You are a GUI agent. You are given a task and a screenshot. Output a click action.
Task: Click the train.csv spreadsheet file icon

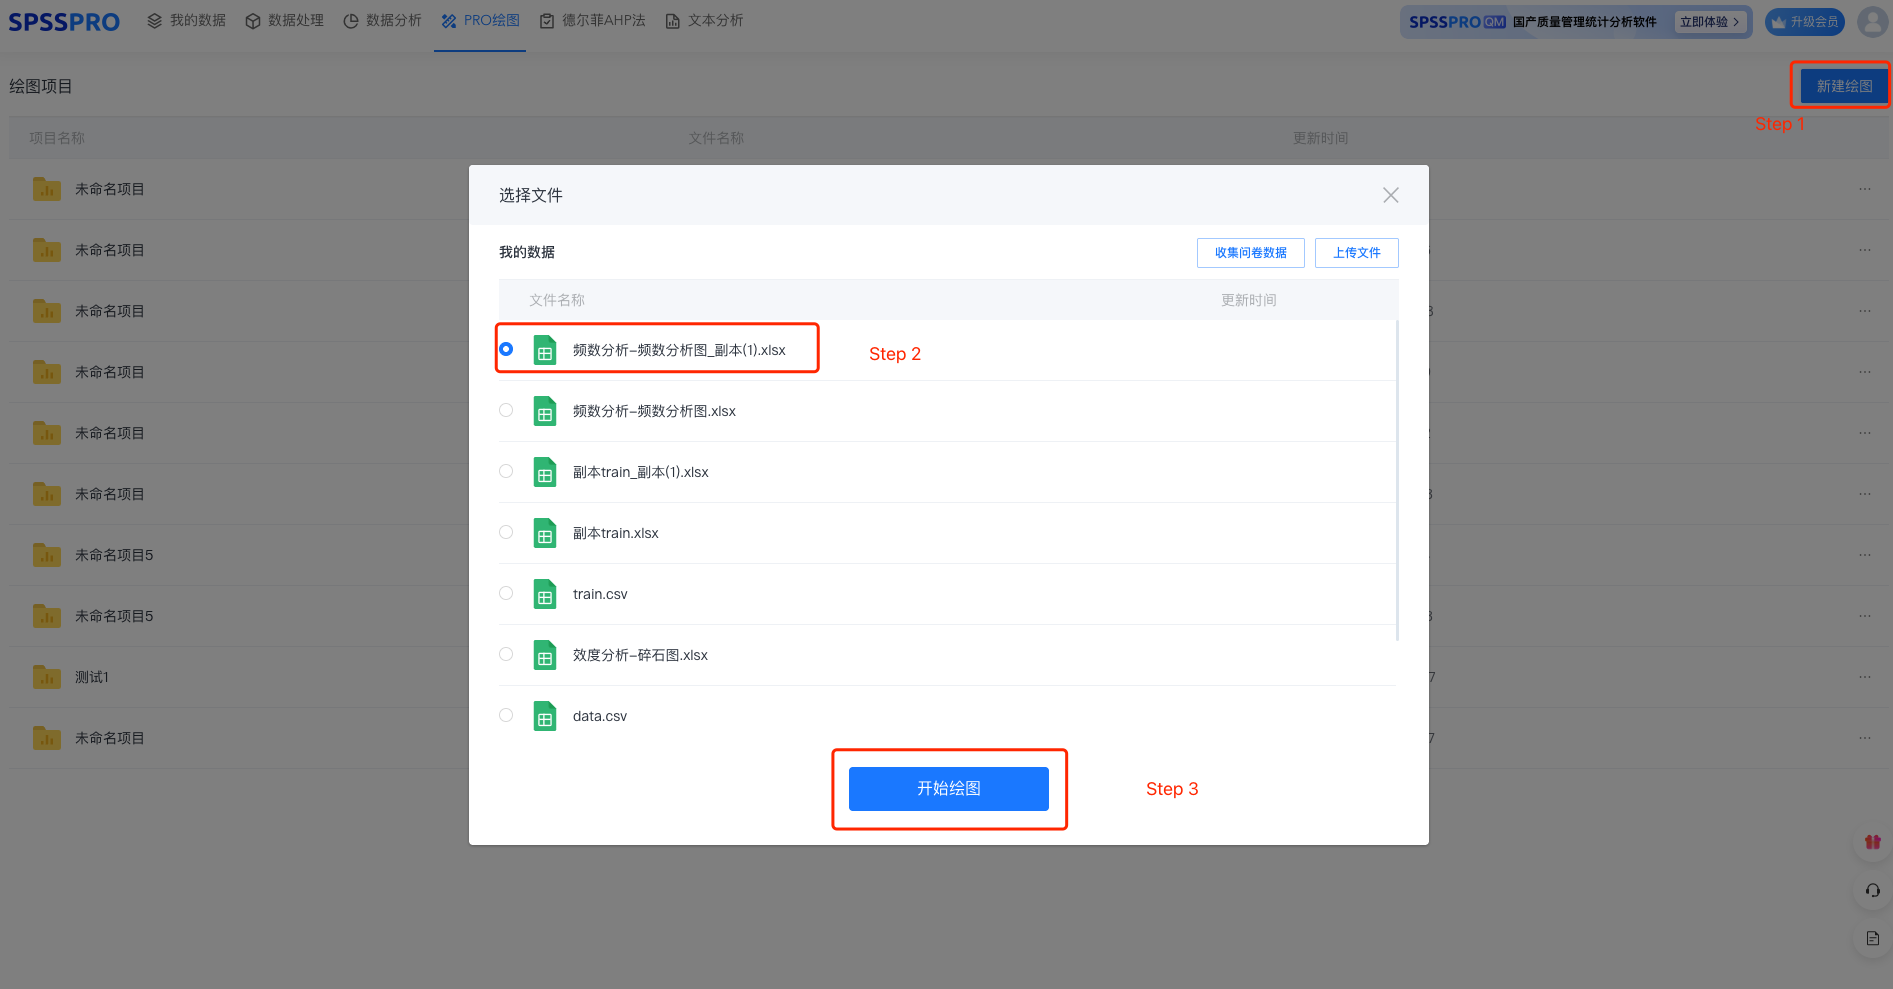(545, 594)
